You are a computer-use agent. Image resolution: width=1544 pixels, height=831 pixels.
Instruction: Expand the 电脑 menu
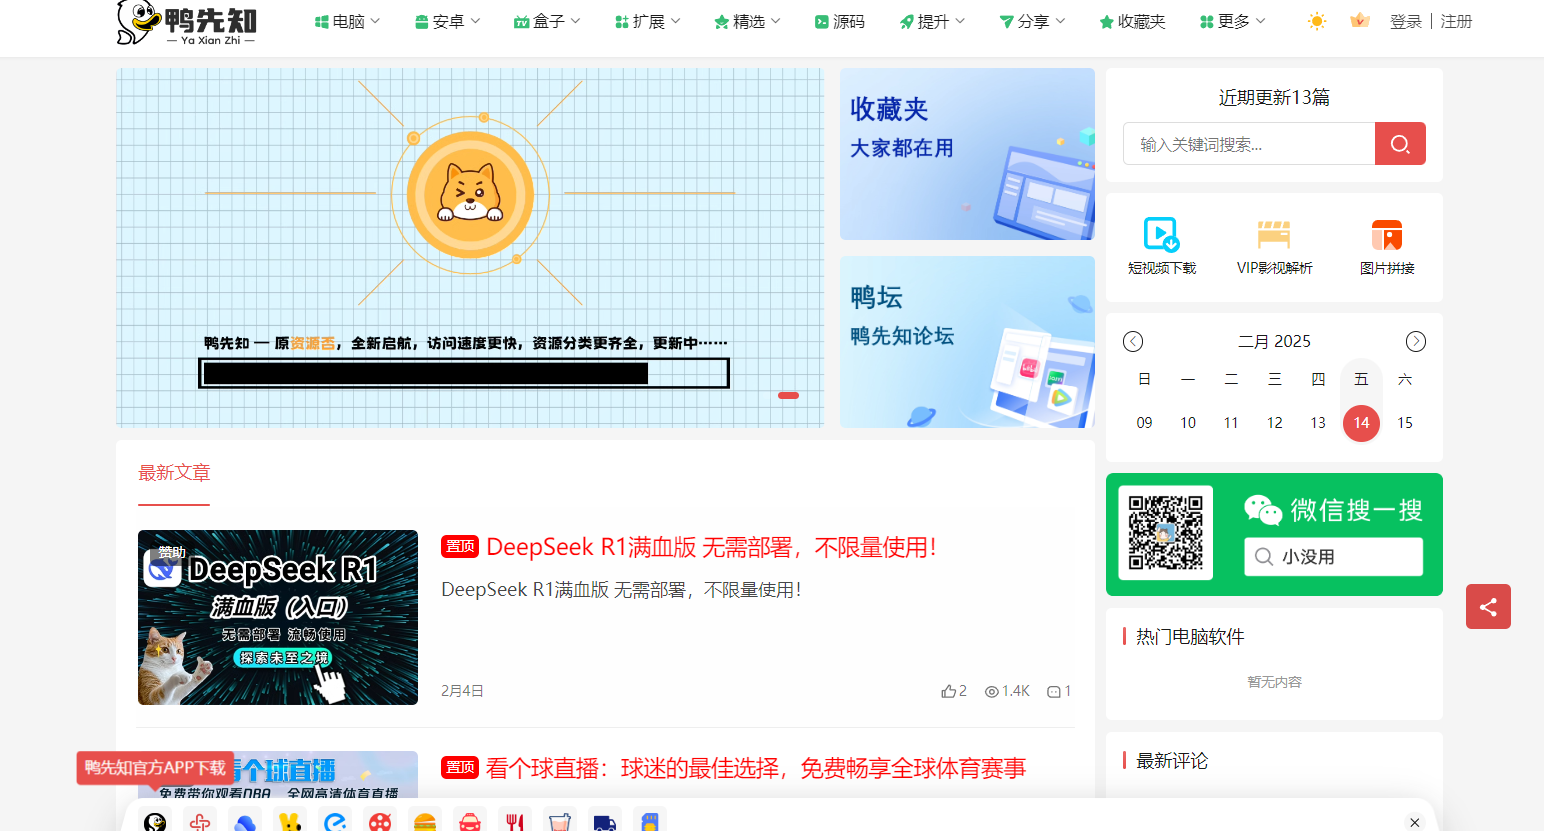coord(347,21)
